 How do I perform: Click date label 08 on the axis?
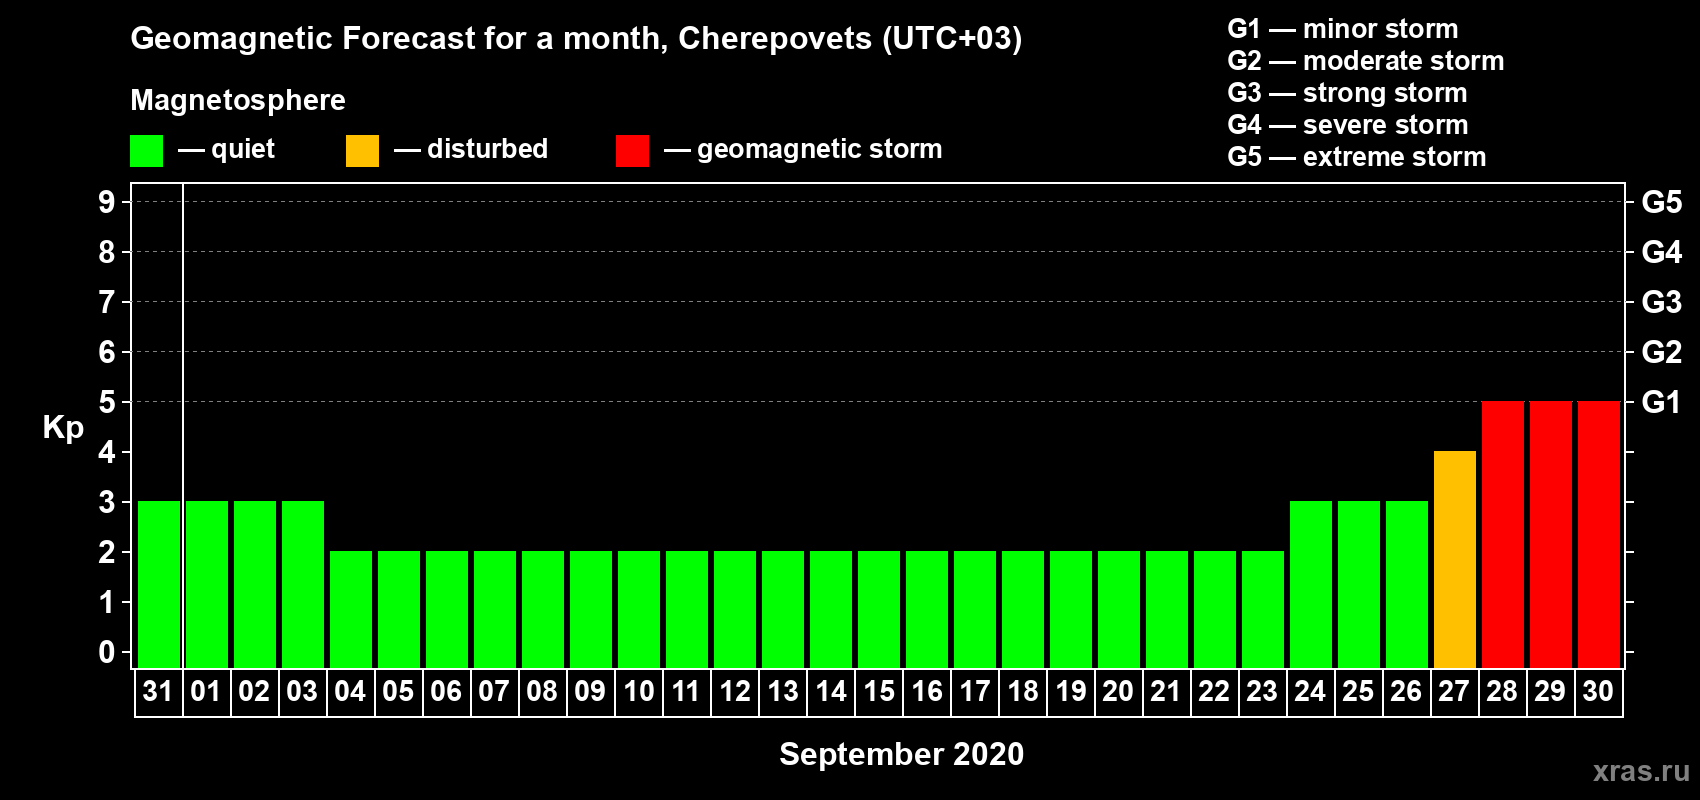pyautogui.click(x=542, y=691)
